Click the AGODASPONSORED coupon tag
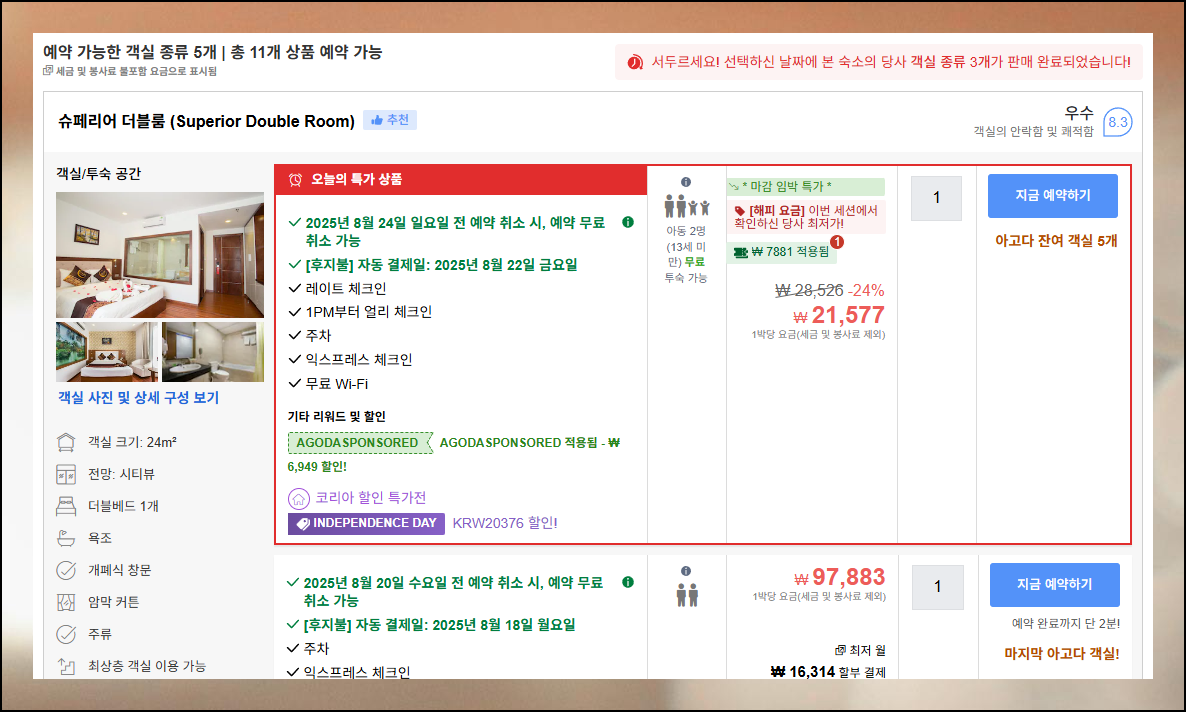The width and height of the screenshot is (1186, 712). [359, 443]
